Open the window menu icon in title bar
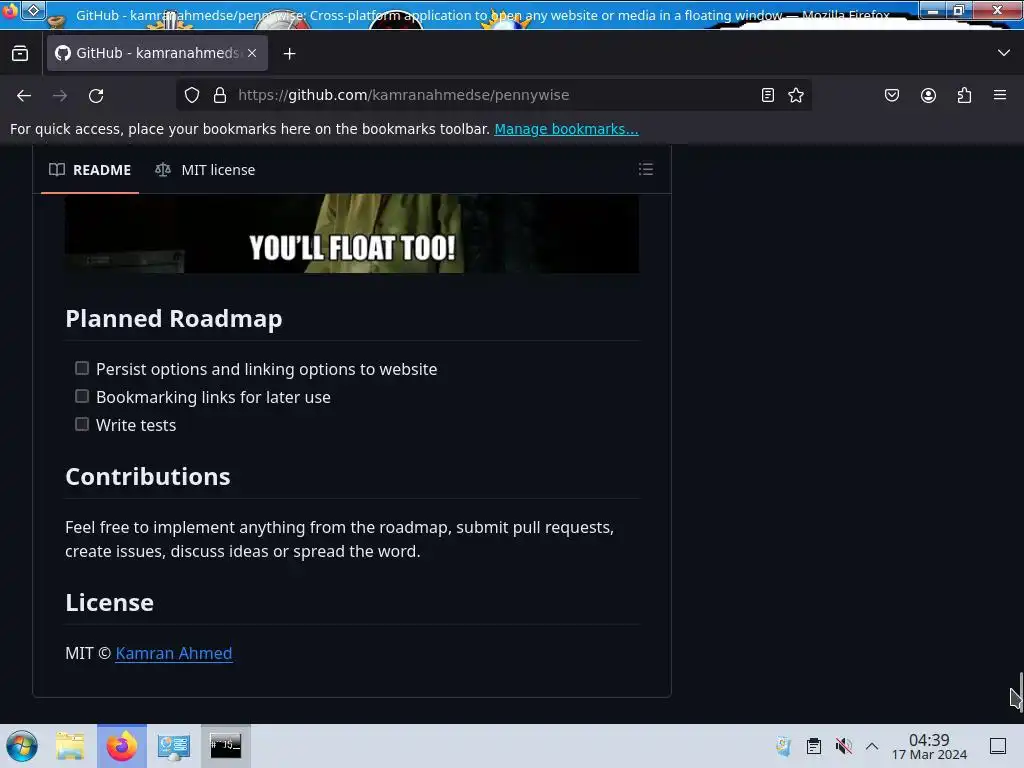This screenshot has height=768, width=1024. [10, 11]
